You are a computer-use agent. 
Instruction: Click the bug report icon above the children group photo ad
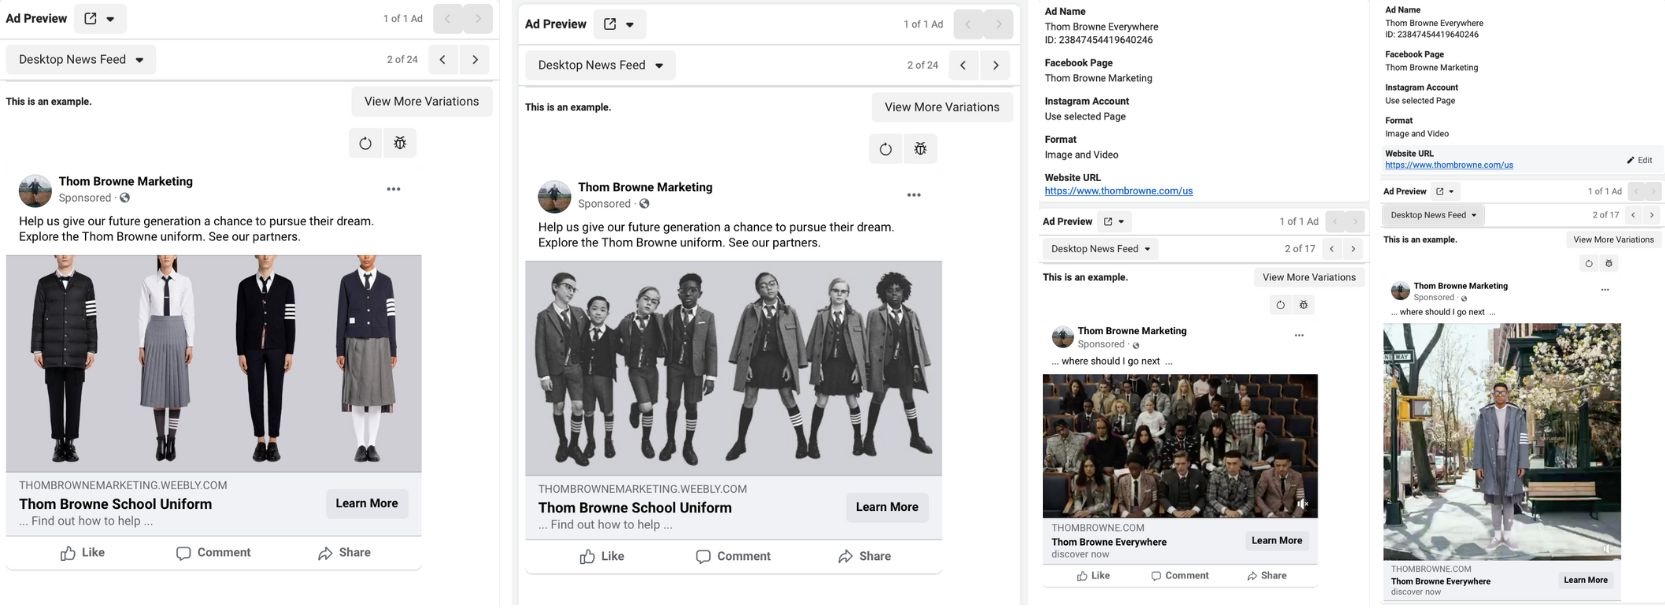pyautogui.click(x=920, y=149)
